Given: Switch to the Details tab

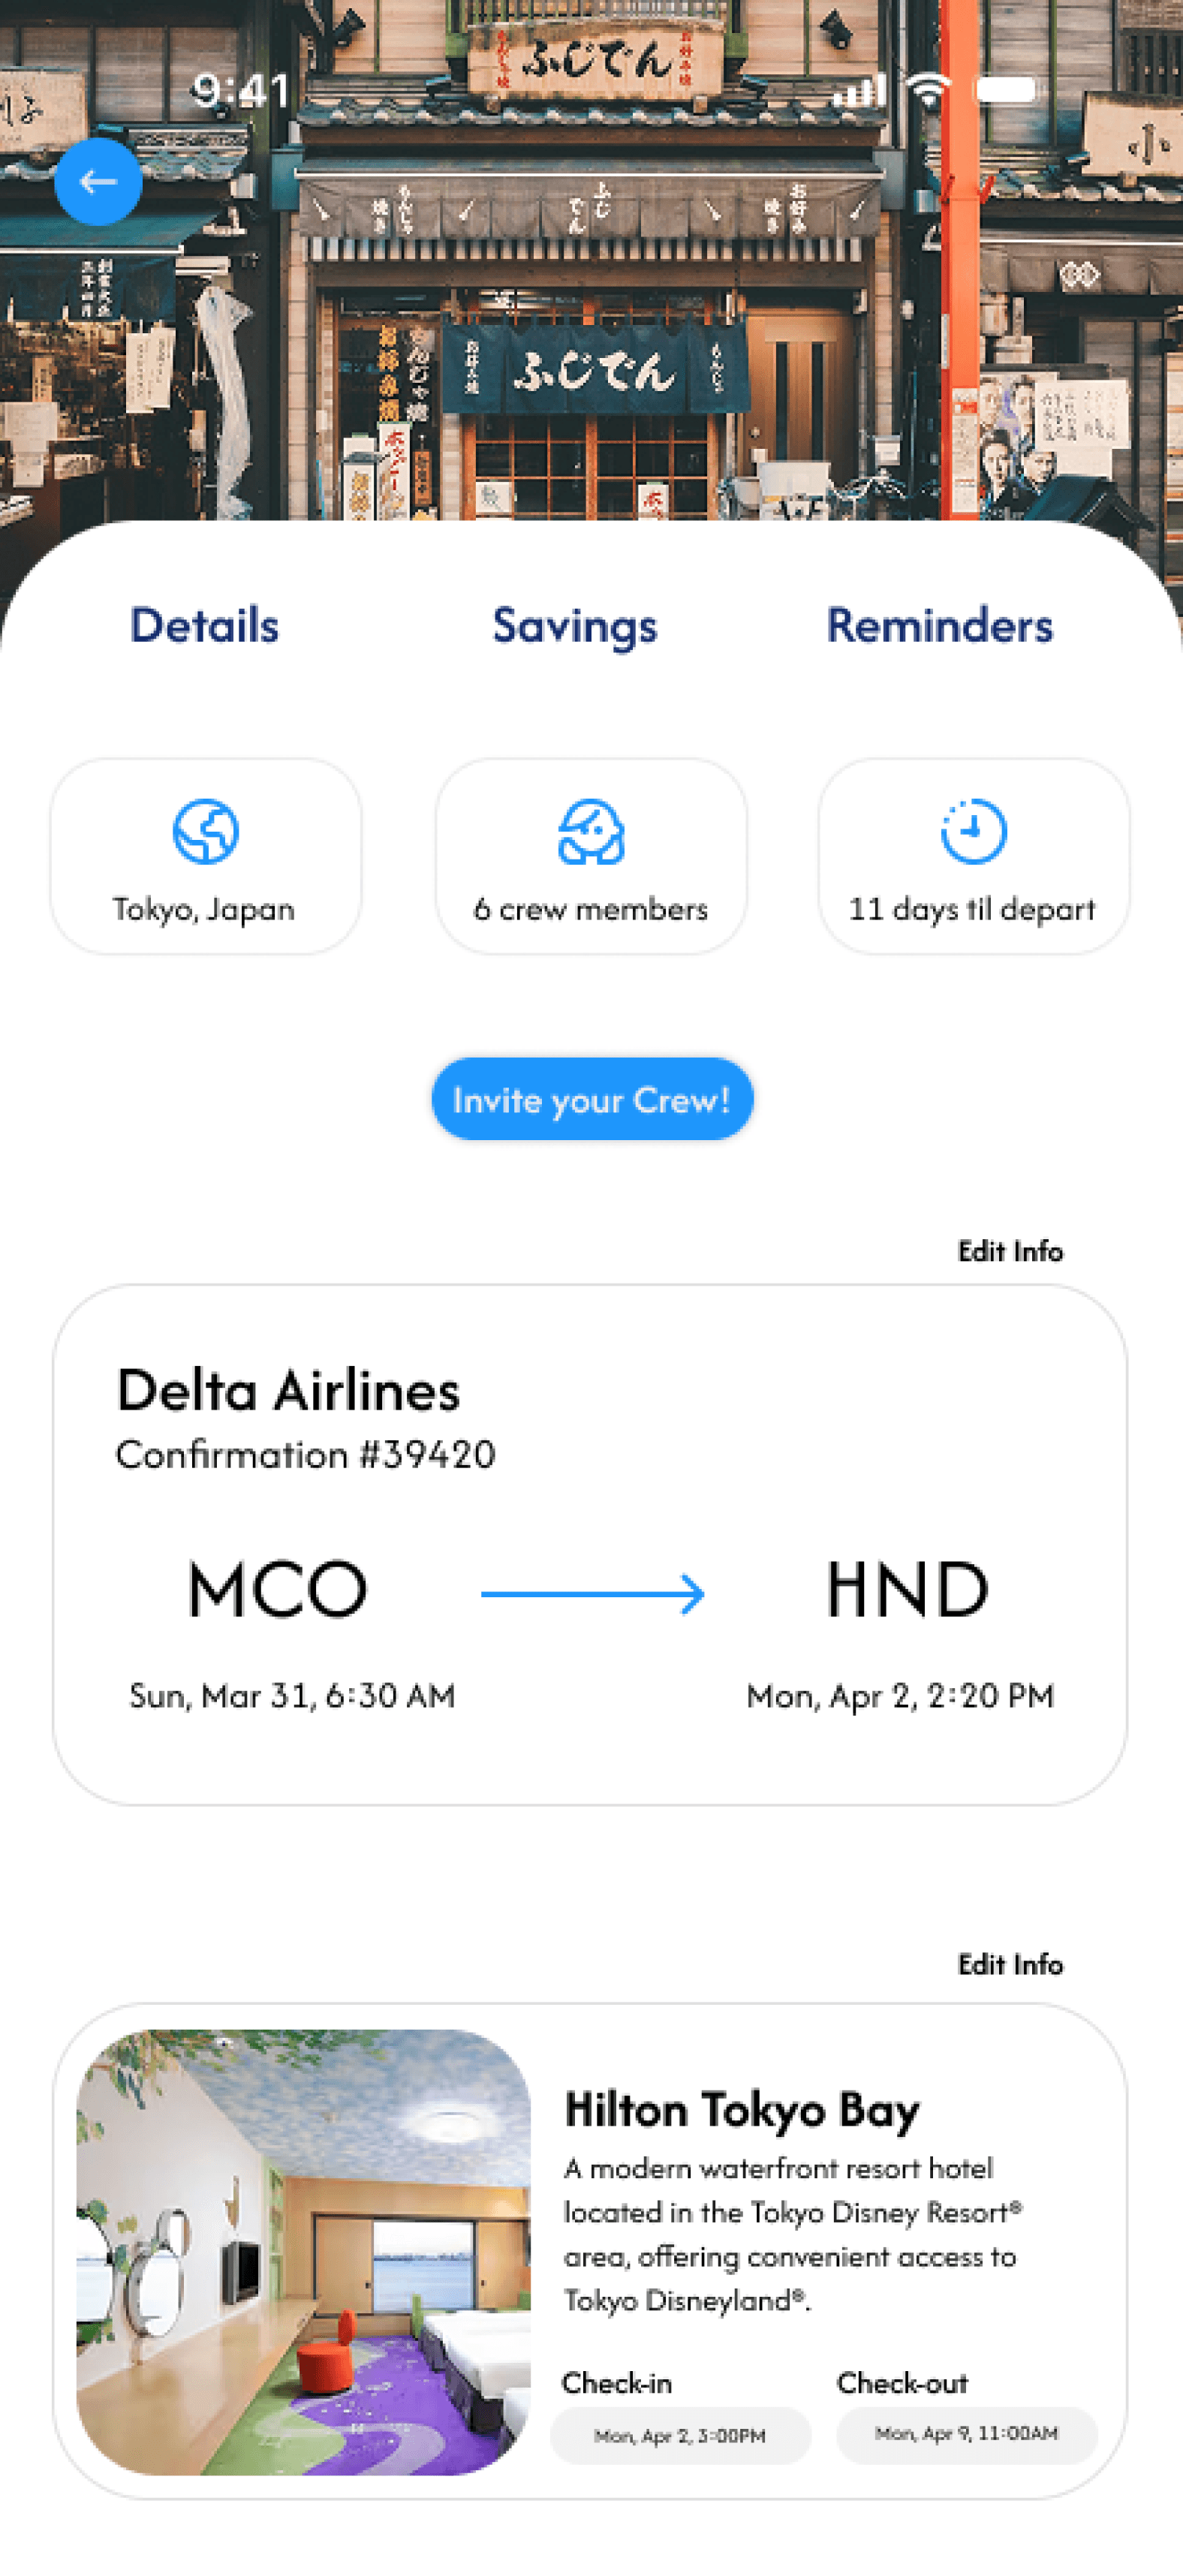Looking at the screenshot, I should pos(204,625).
